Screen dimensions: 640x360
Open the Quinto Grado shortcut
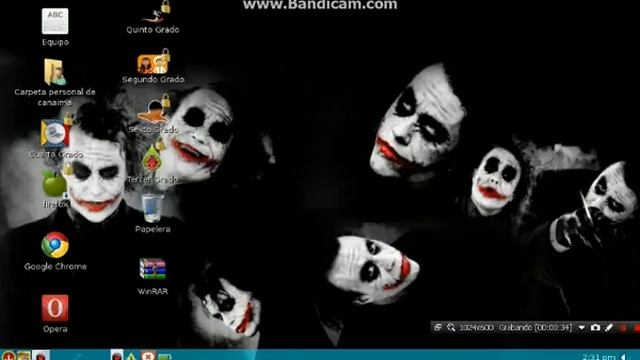click(x=155, y=12)
